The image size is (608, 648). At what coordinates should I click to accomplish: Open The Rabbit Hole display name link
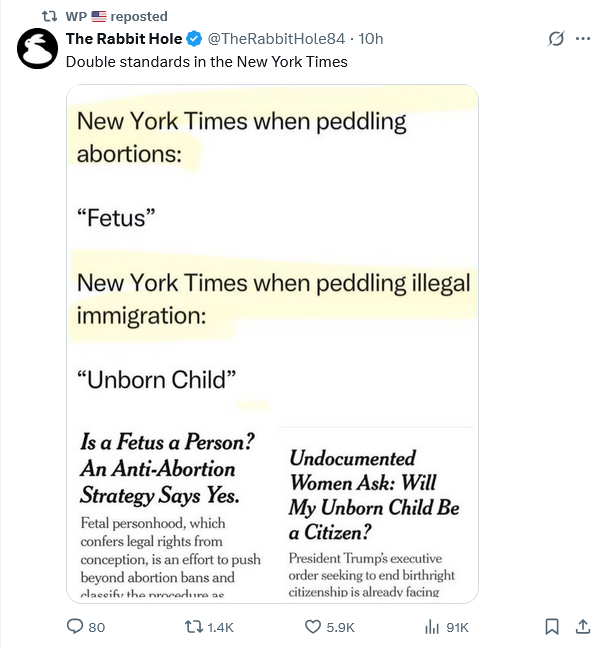coord(124,39)
